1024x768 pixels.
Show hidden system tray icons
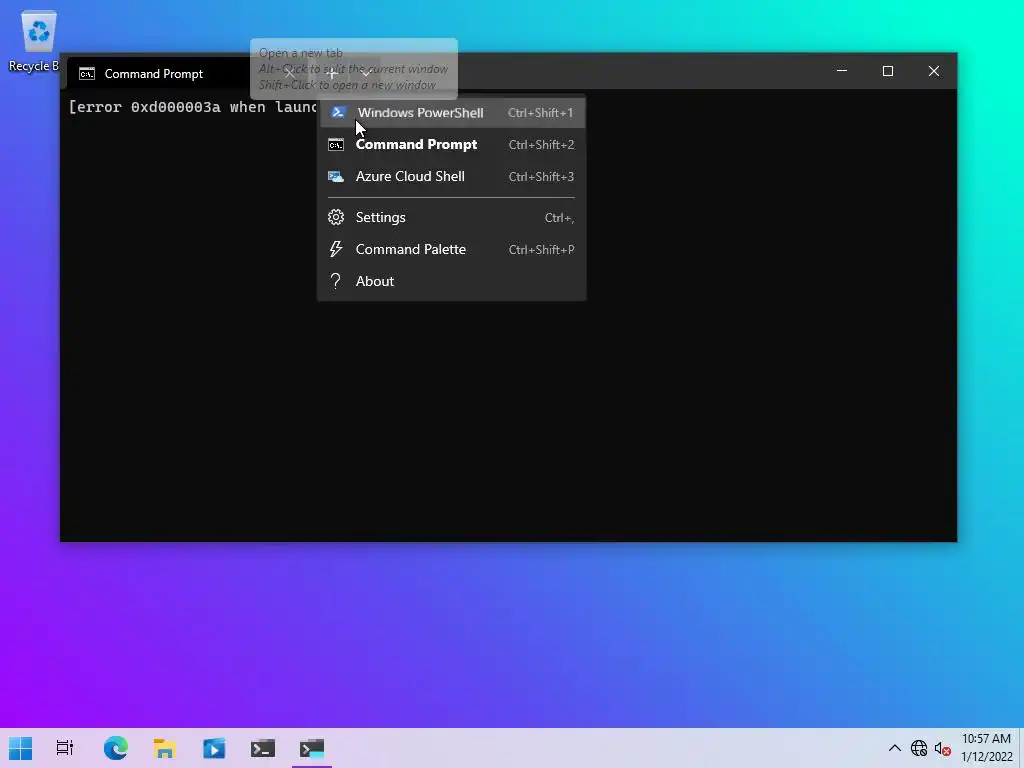pyautogui.click(x=895, y=748)
